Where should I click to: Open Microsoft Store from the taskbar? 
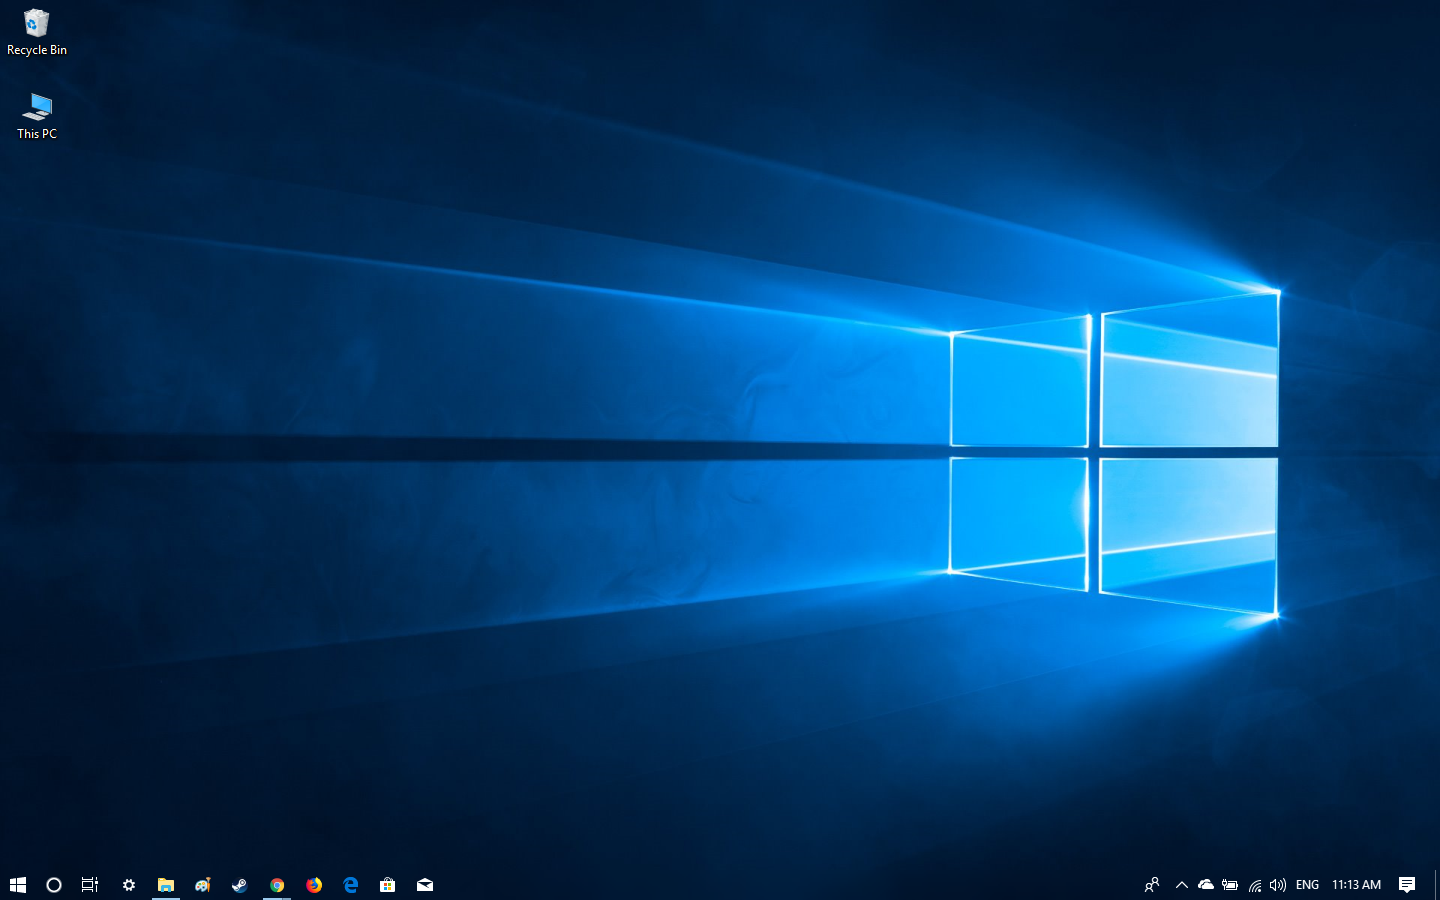(388, 885)
